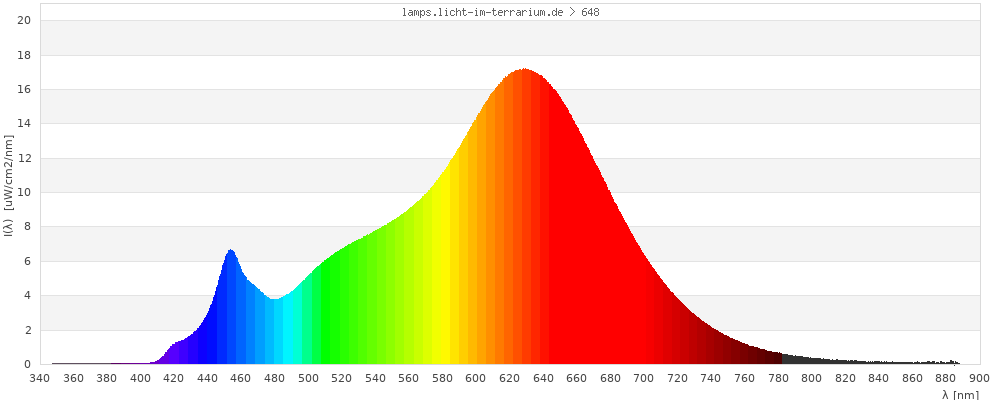Image resolution: width=1000 pixels, height=400 pixels.
Task: Click the y-axis tick label 10
Action: tap(25, 193)
